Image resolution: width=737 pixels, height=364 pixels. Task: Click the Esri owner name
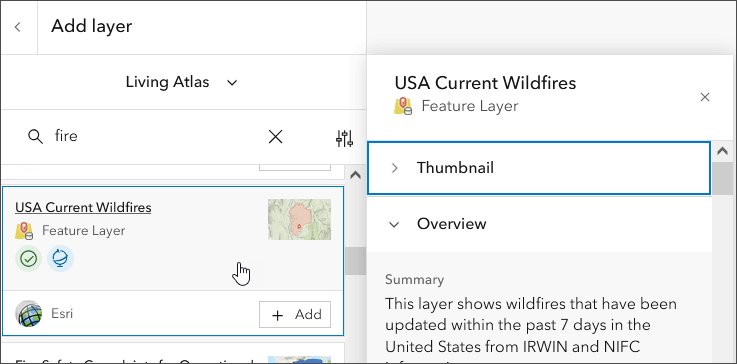click(x=62, y=314)
